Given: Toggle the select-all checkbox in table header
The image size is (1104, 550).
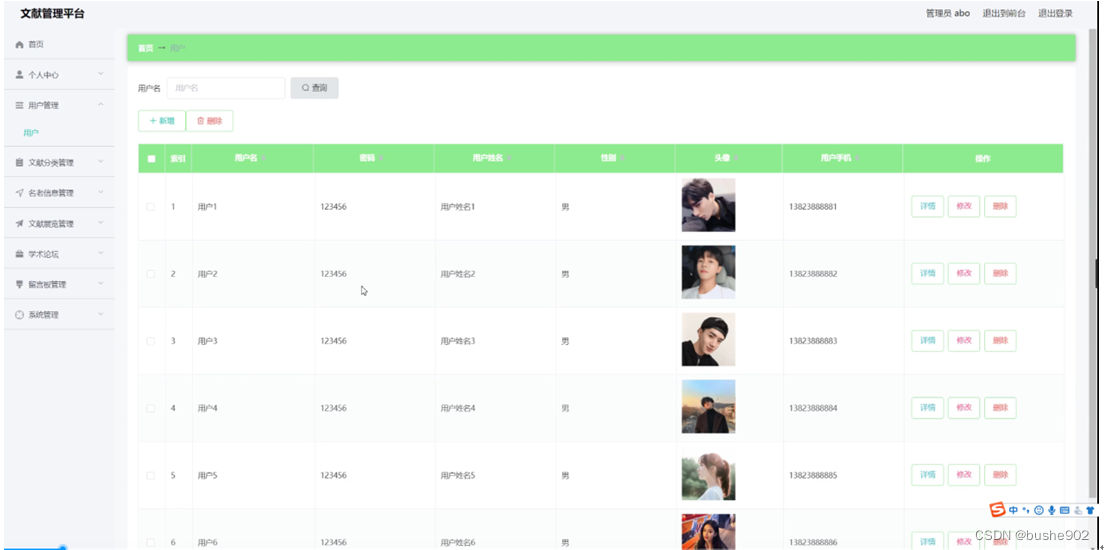Looking at the screenshot, I should point(151,158).
